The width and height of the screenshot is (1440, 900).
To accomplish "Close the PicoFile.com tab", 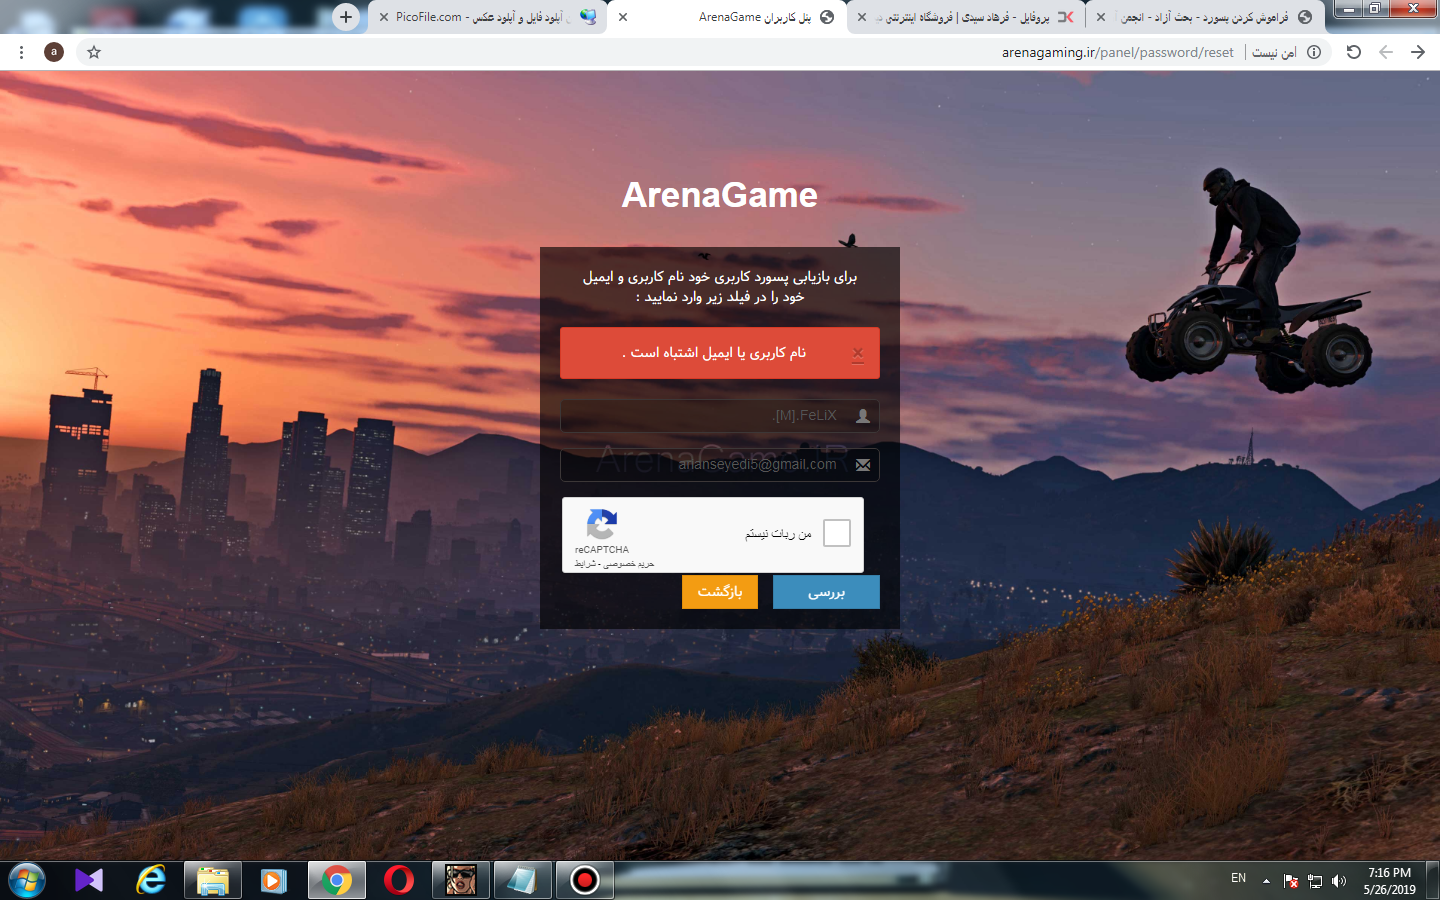I will coord(384,17).
